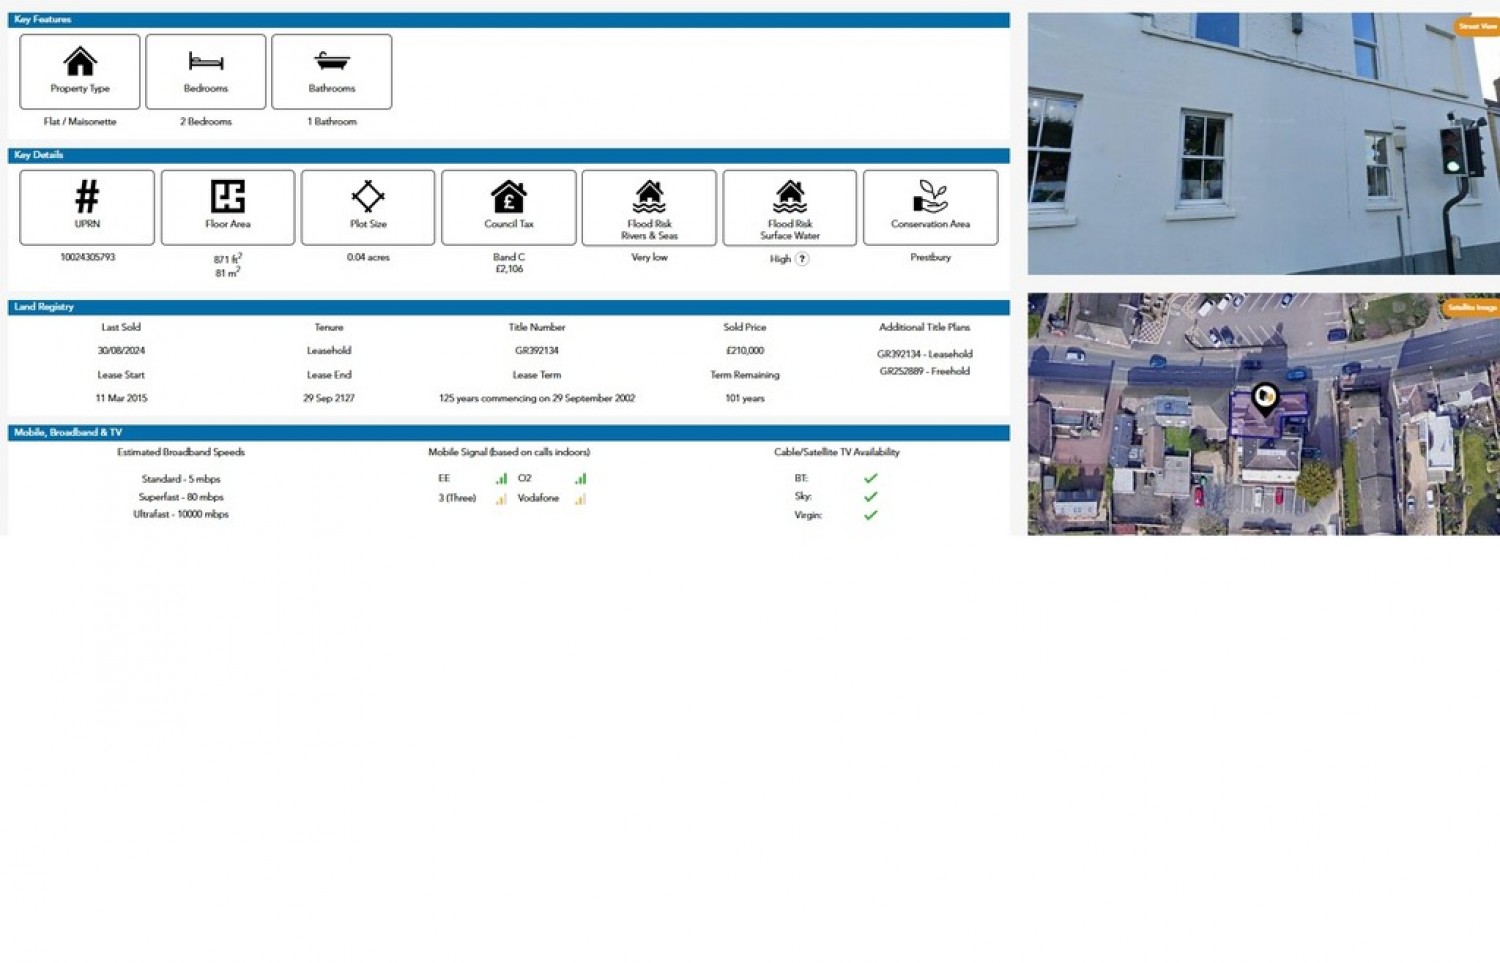
Task: Click the GR392134 - Leasehold title plan
Action: (924, 354)
